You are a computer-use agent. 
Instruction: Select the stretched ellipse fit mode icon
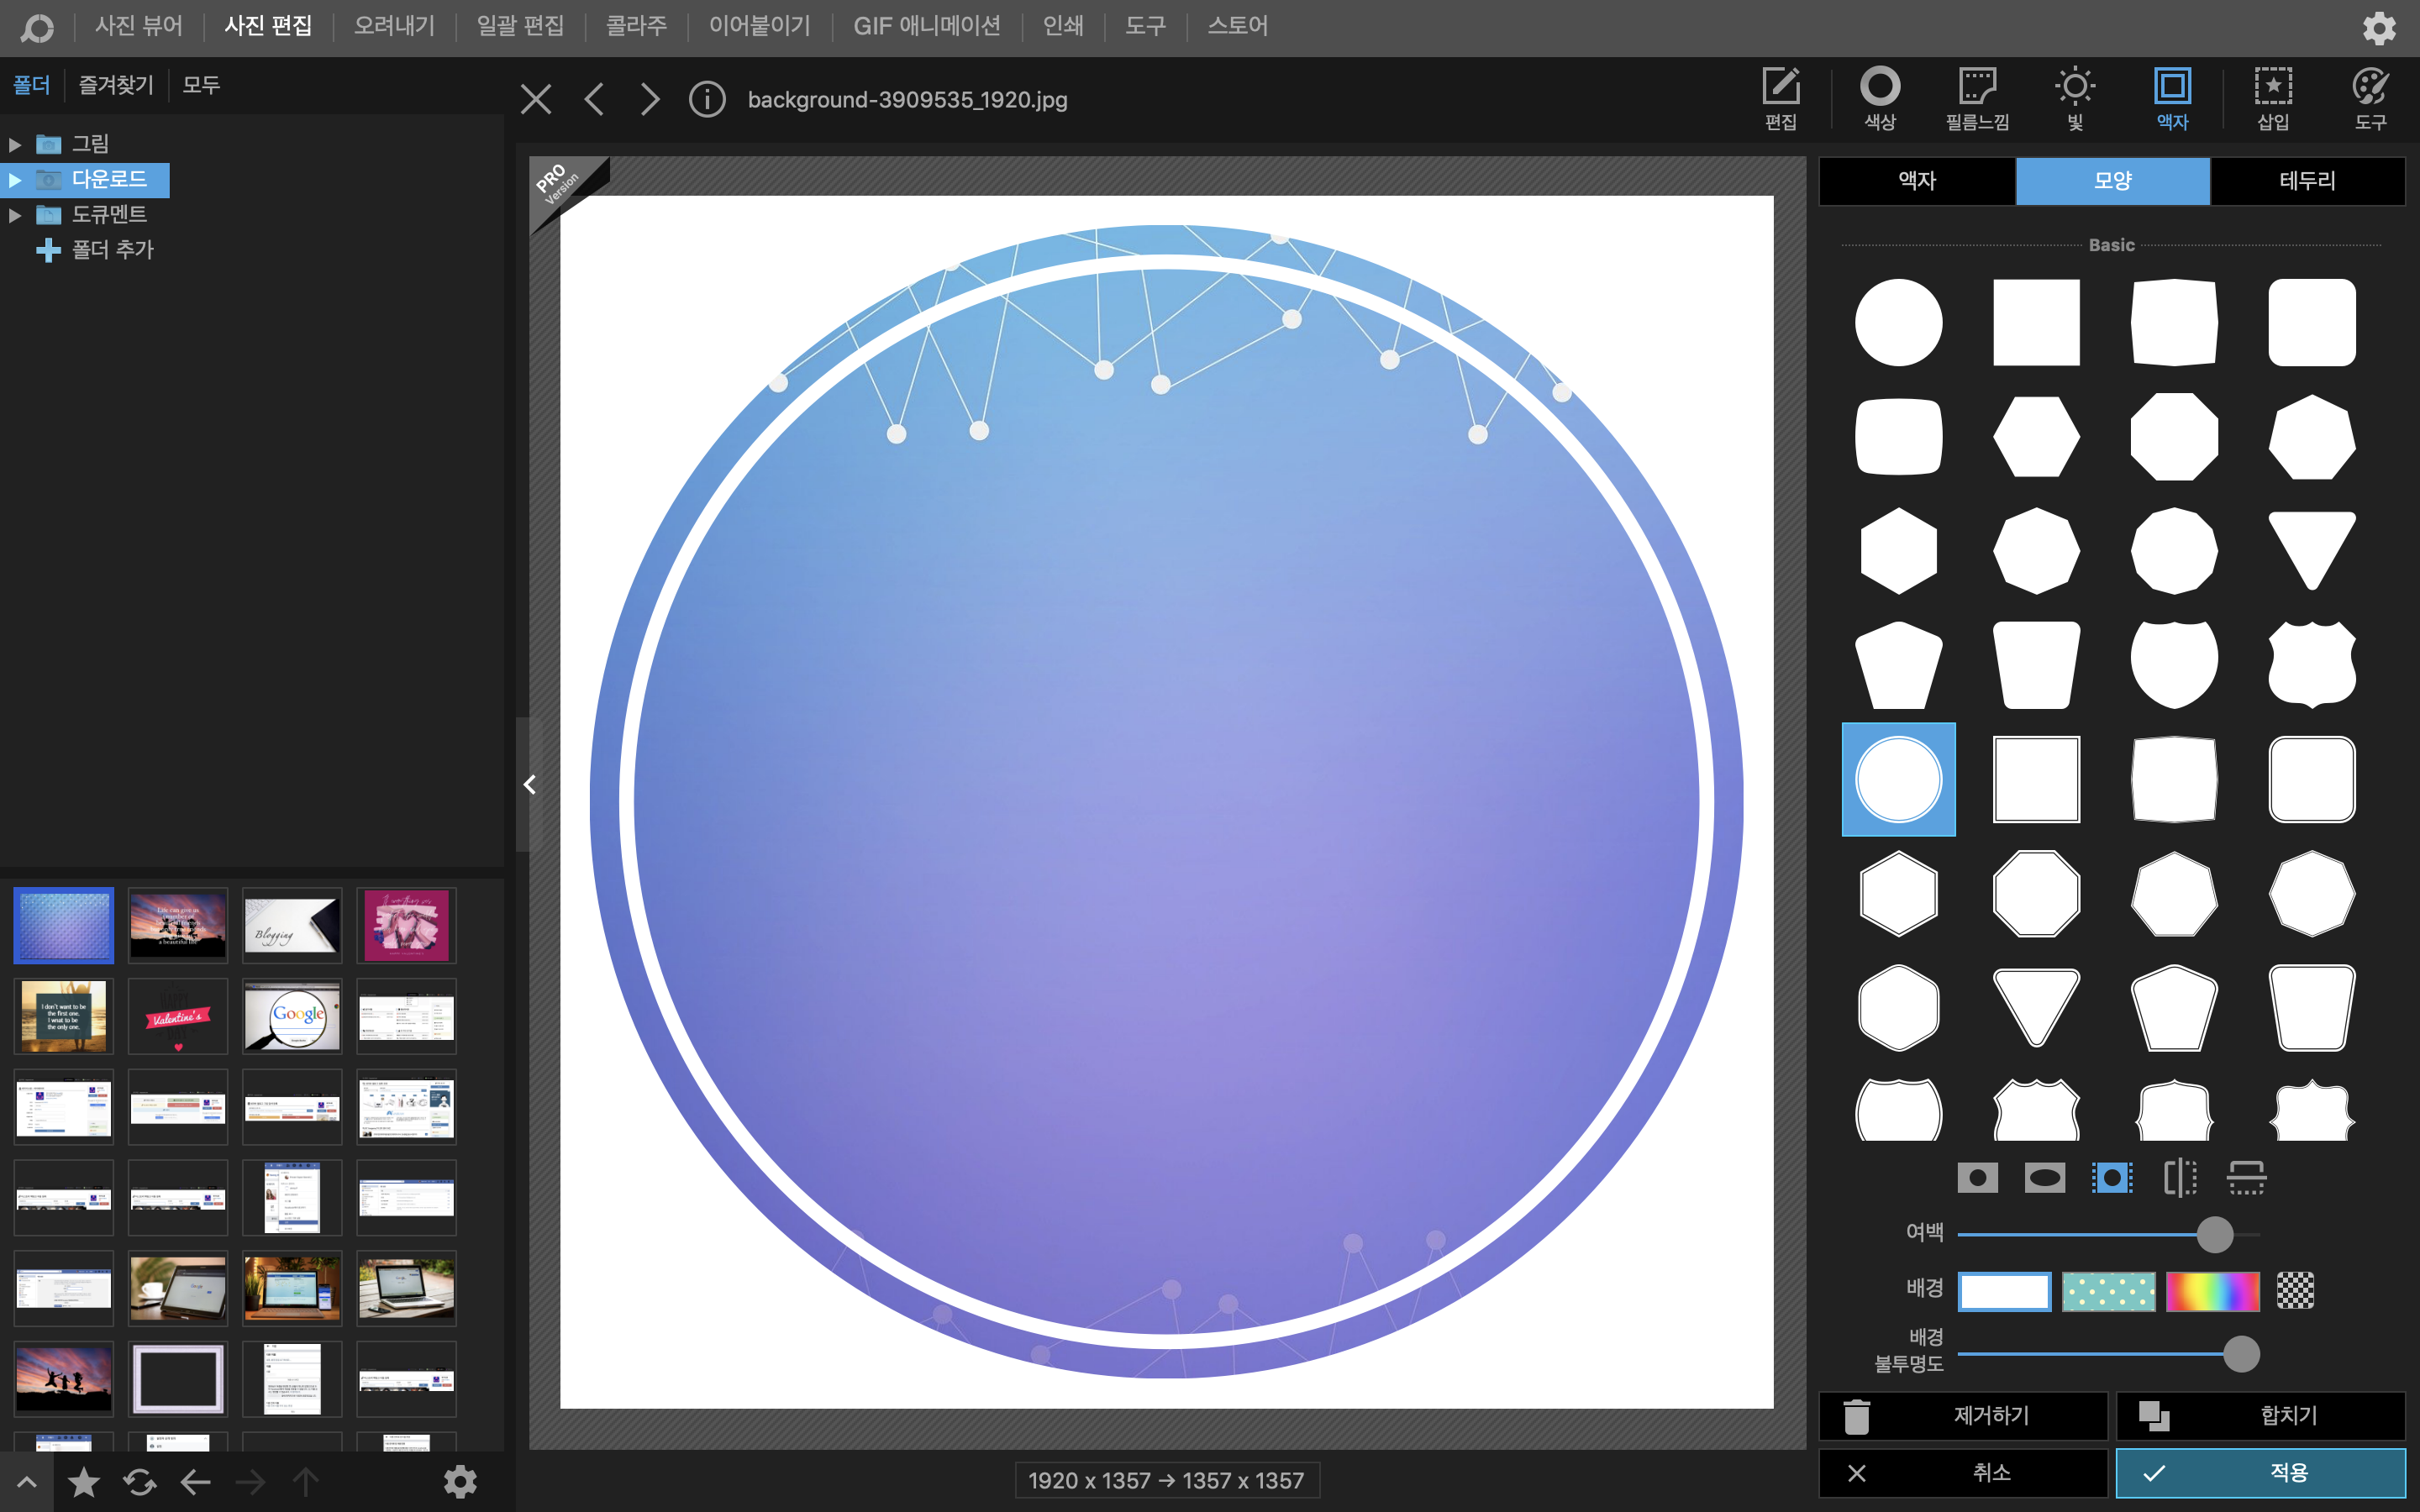2044,1178
